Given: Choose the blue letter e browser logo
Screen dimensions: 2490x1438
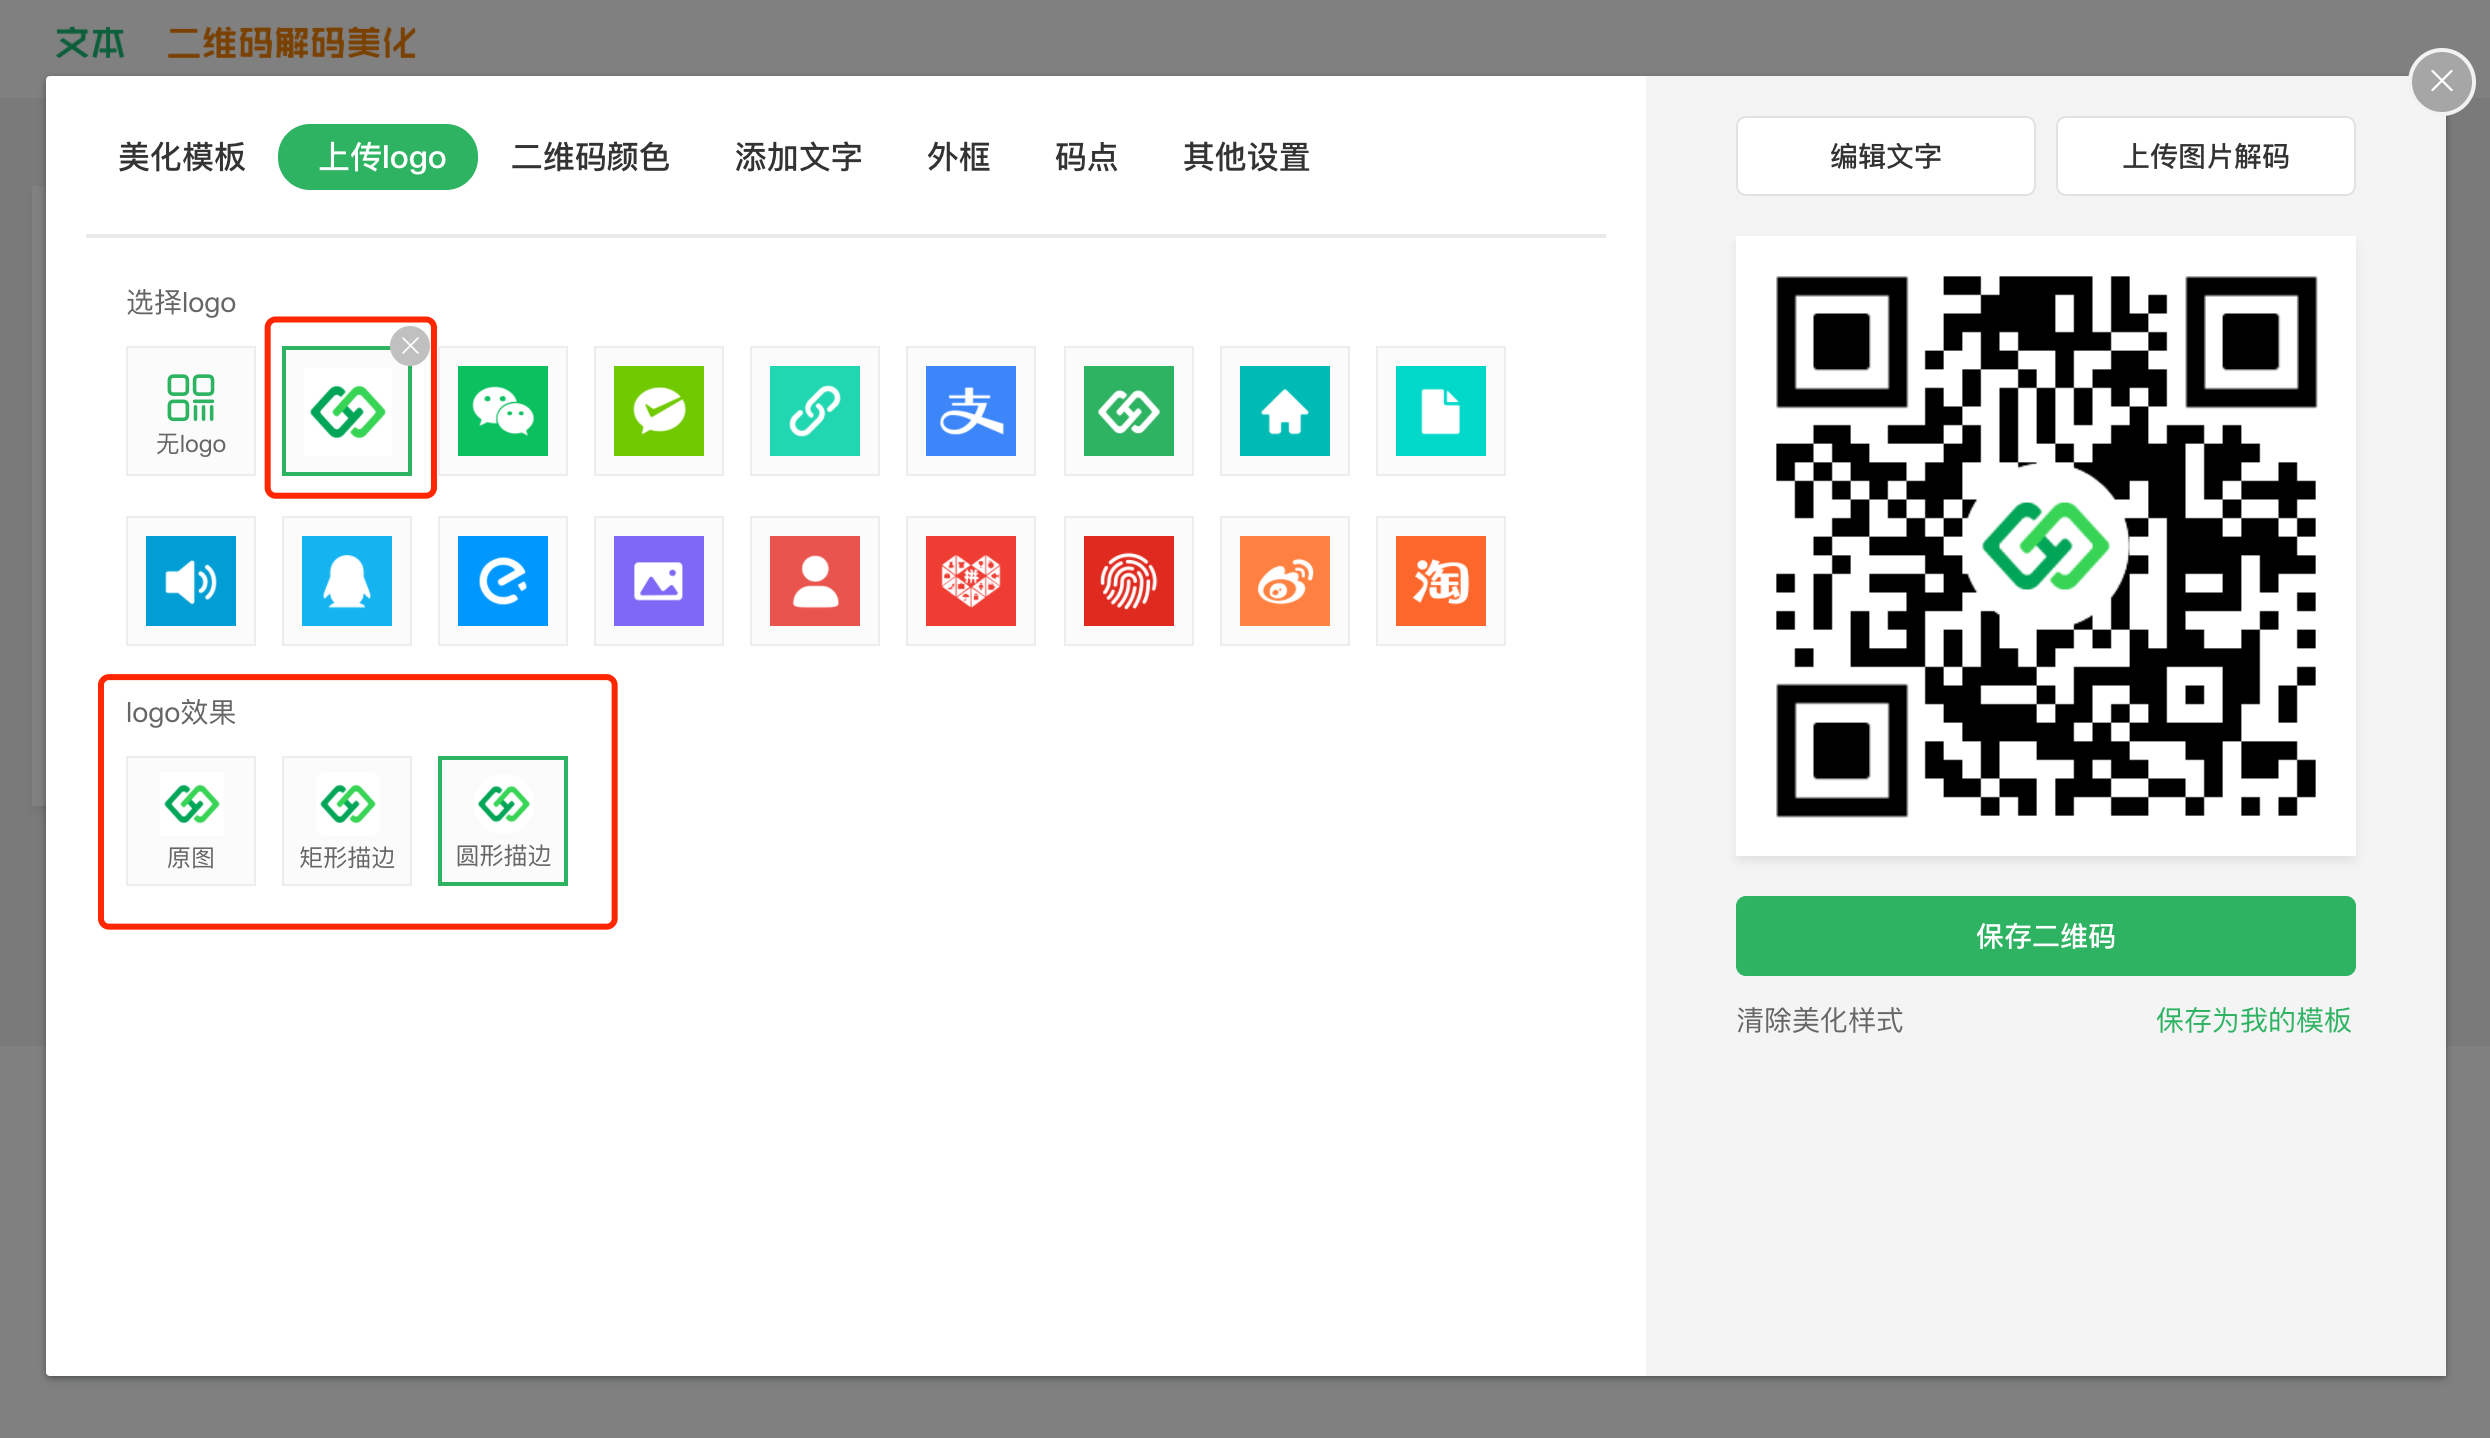Looking at the screenshot, I should (503, 581).
